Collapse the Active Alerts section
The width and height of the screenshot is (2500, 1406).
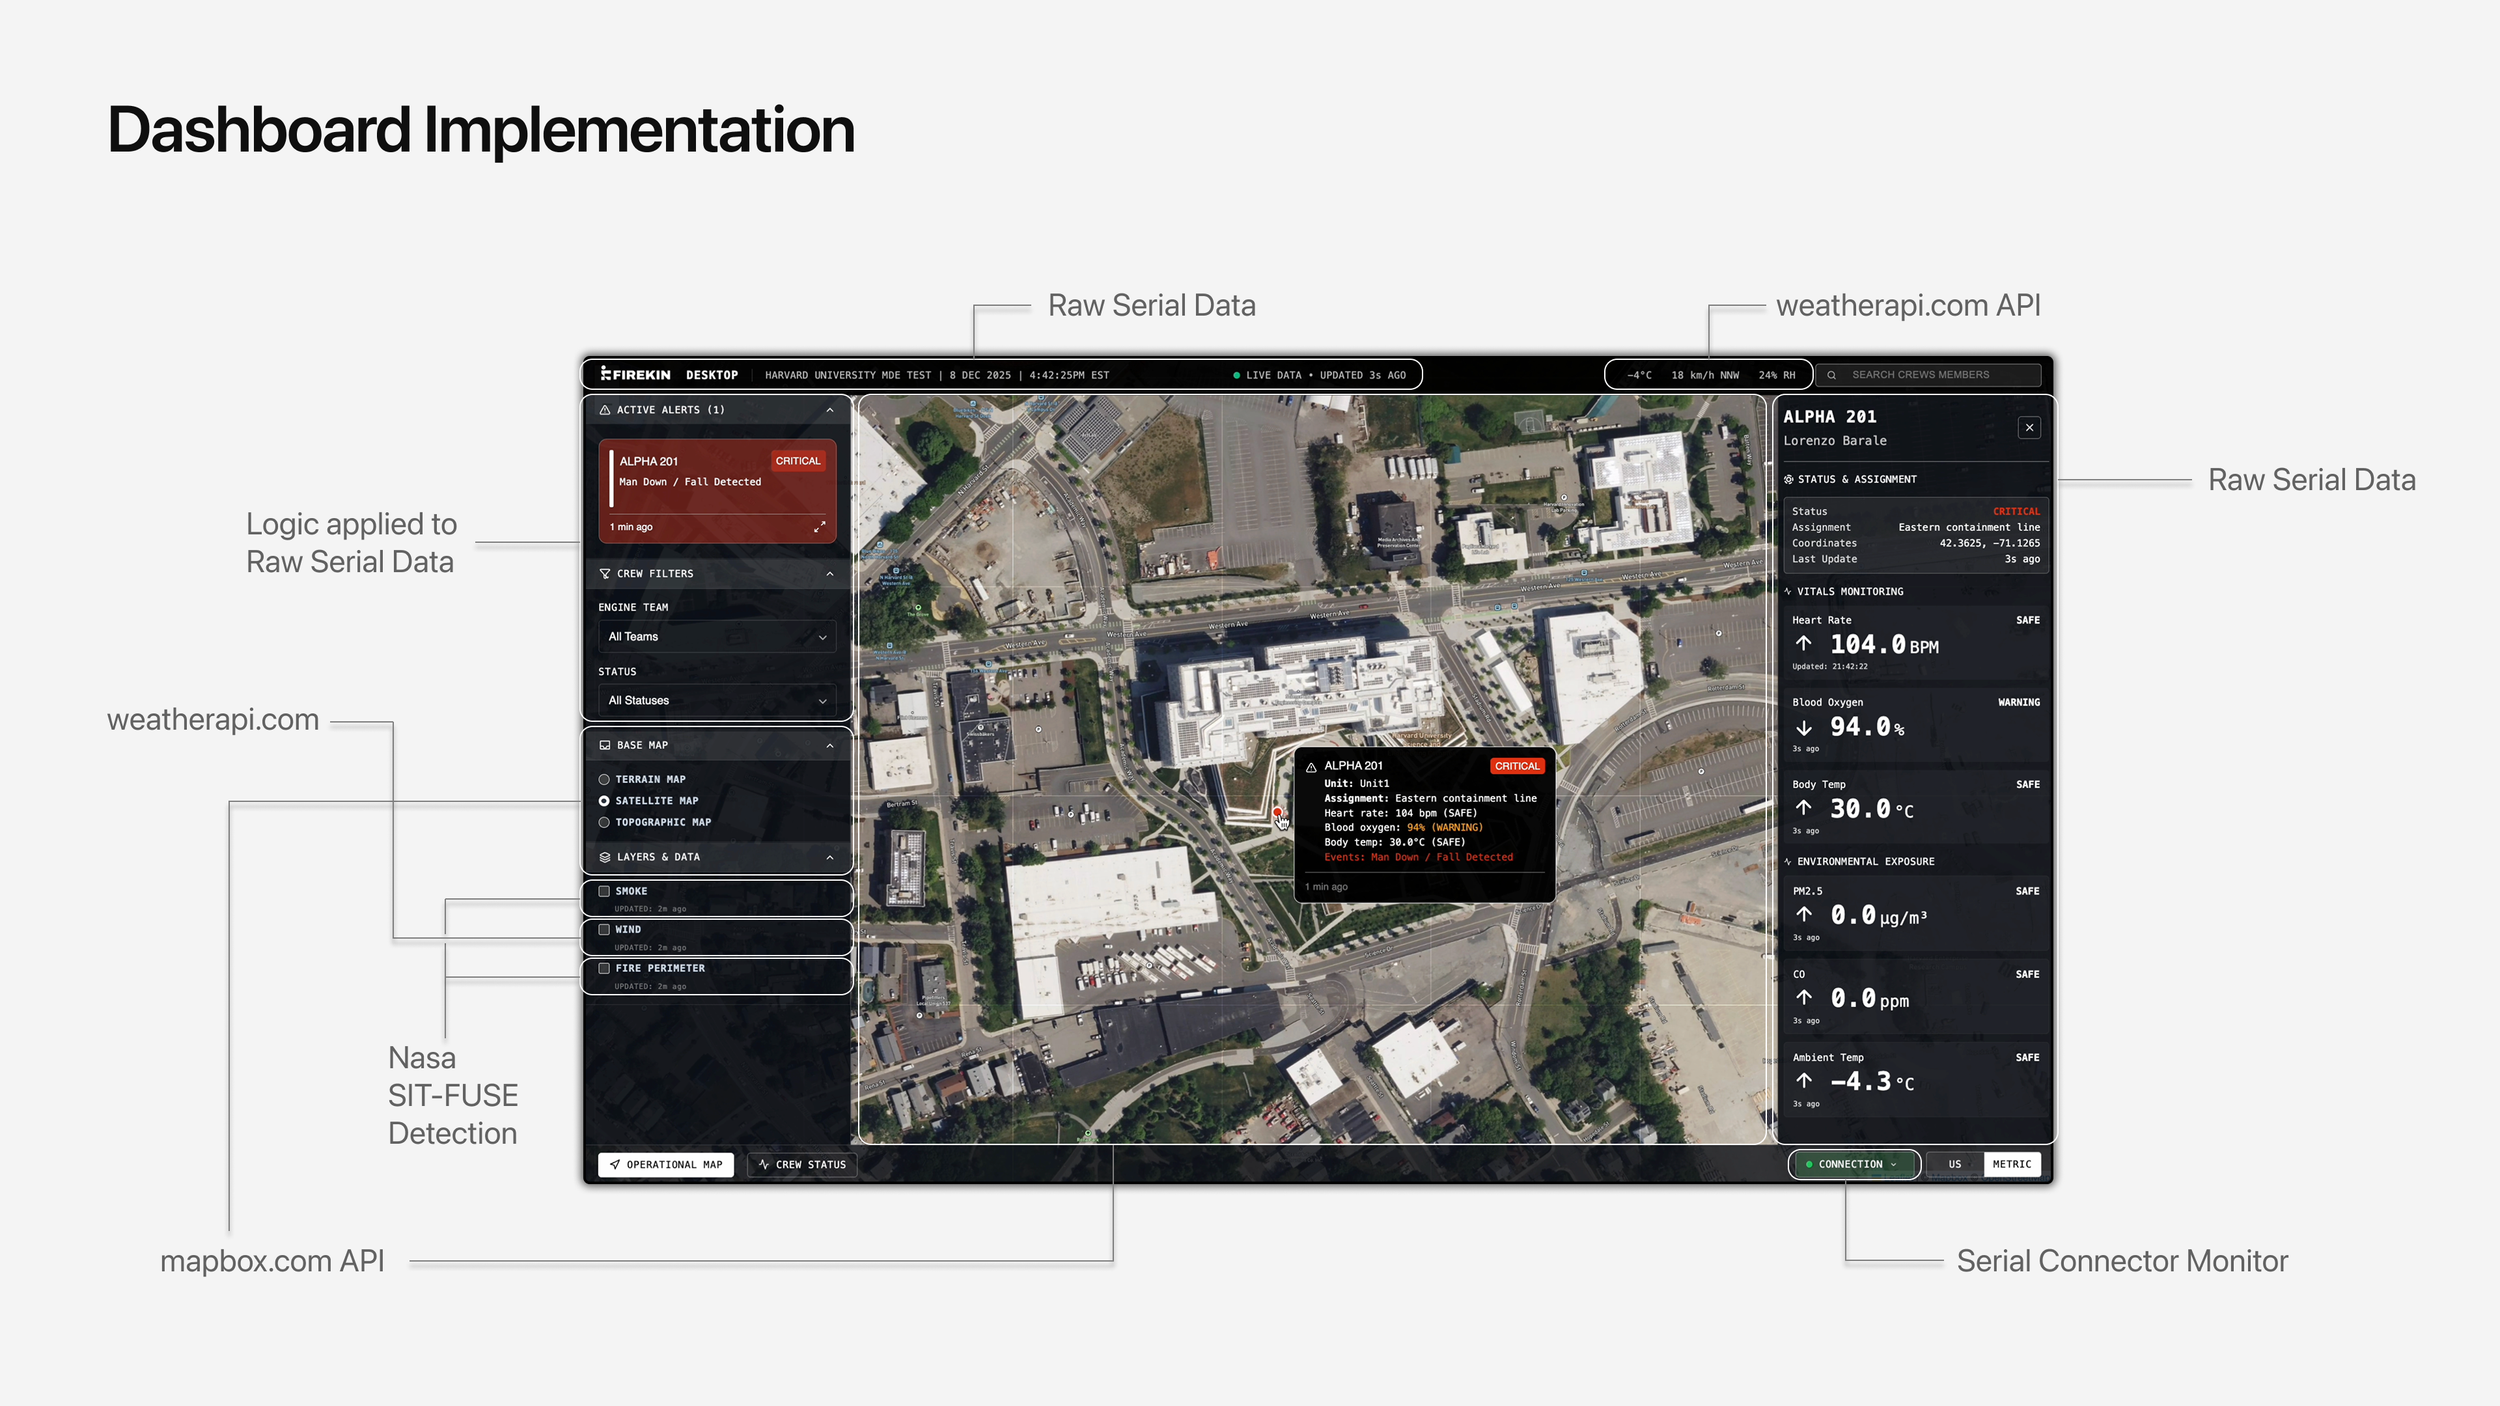coord(829,410)
